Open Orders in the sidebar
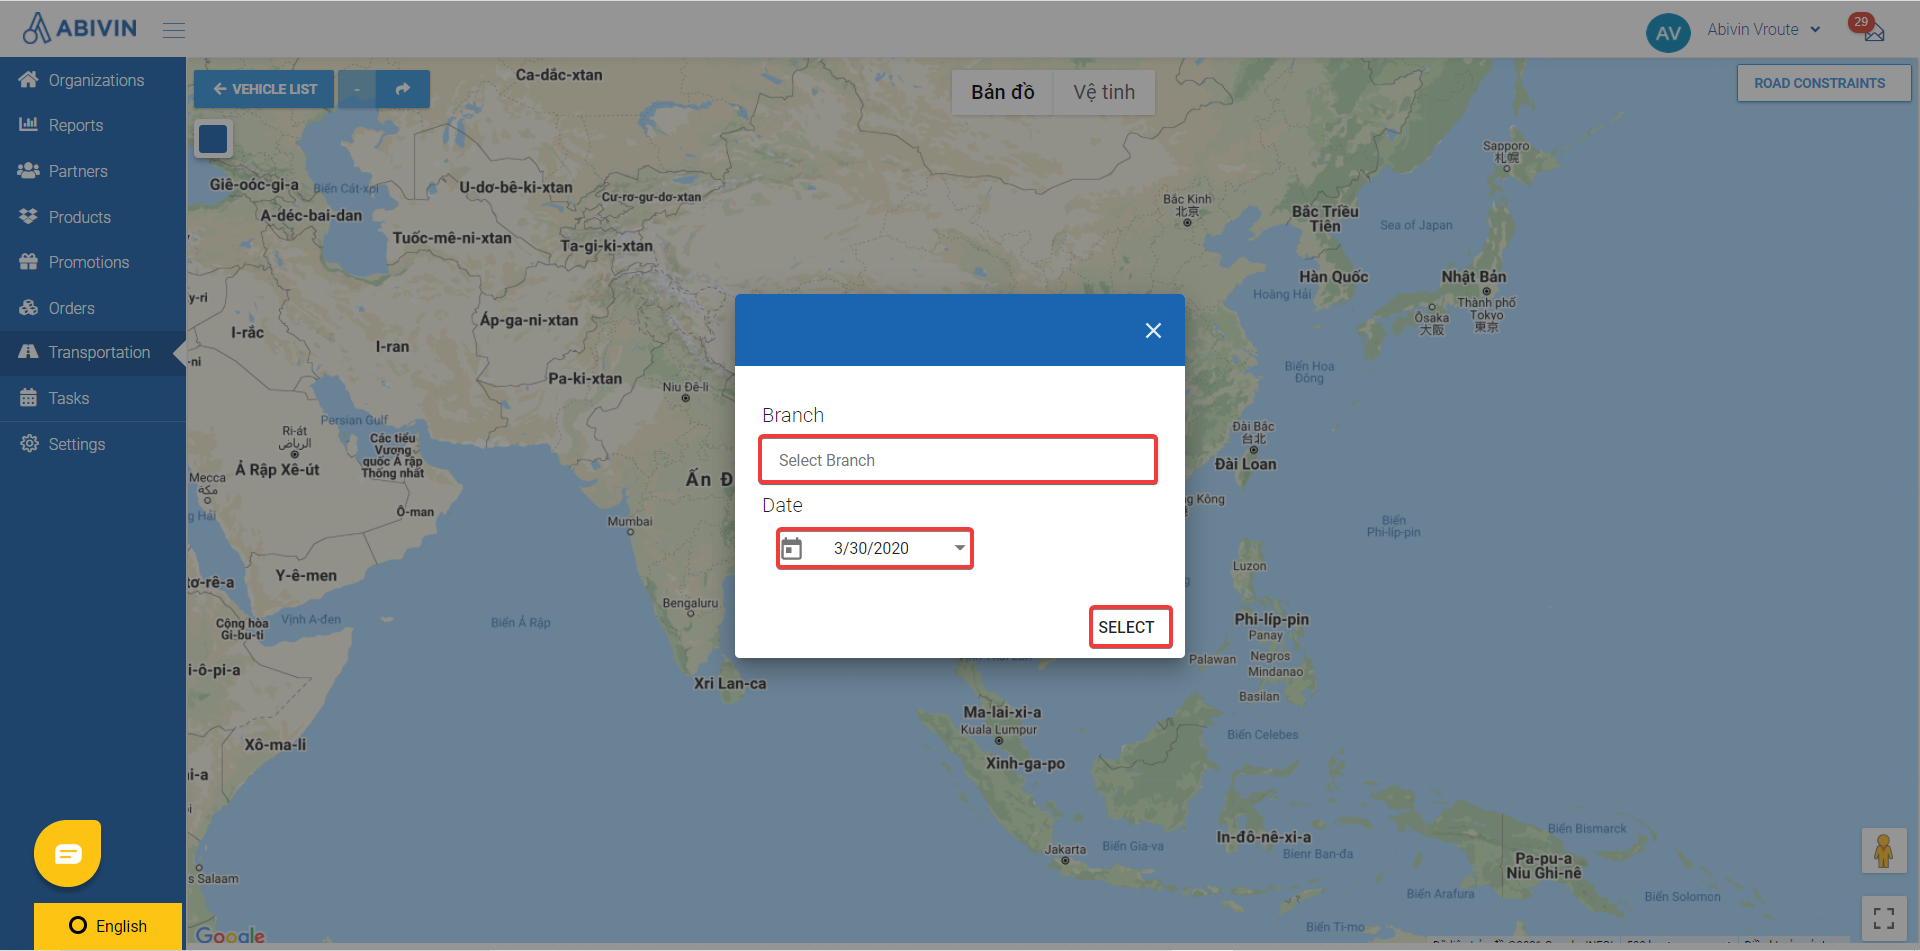 coord(93,308)
